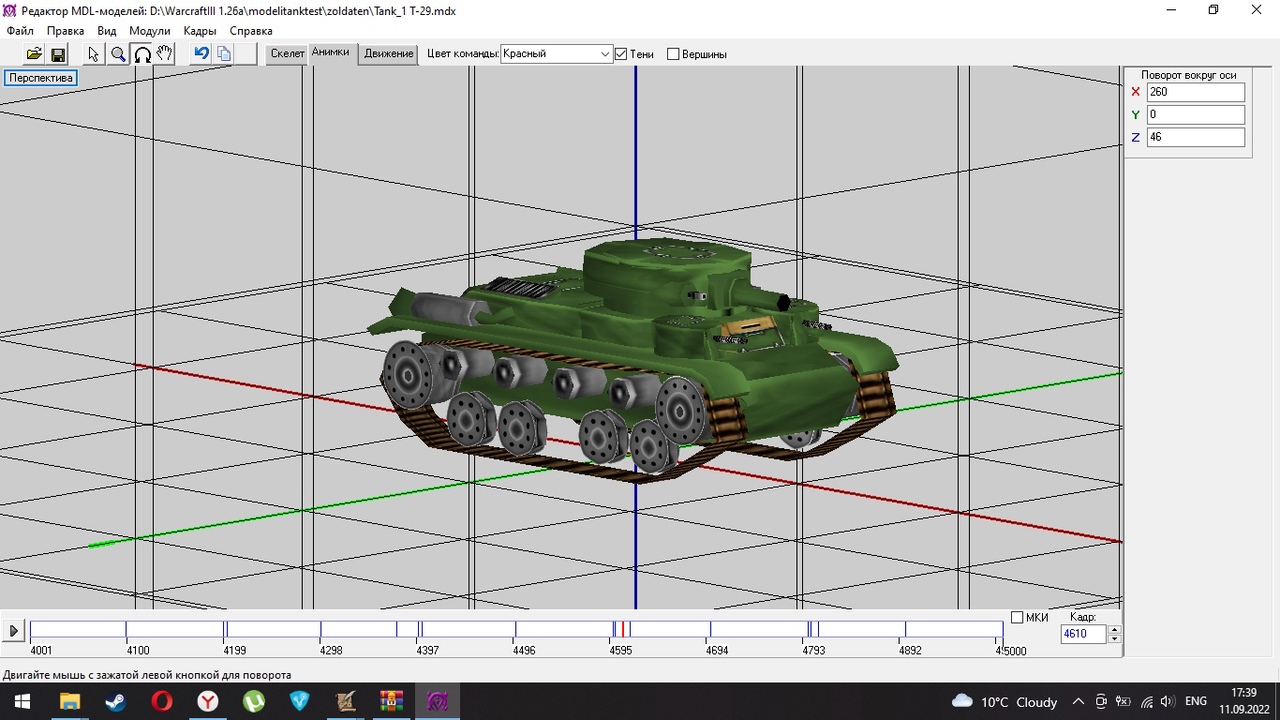This screenshot has width=1280, height=720.
Task: Choose the hand pan tool
Action: (165, 54)
